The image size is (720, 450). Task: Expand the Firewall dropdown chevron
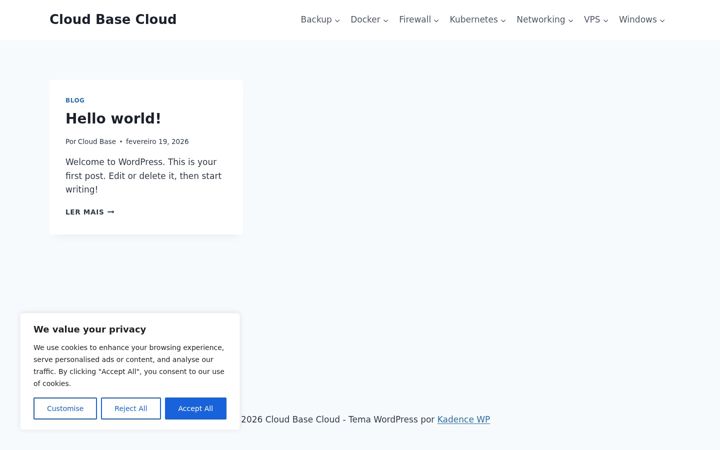(x=436, y=21)
